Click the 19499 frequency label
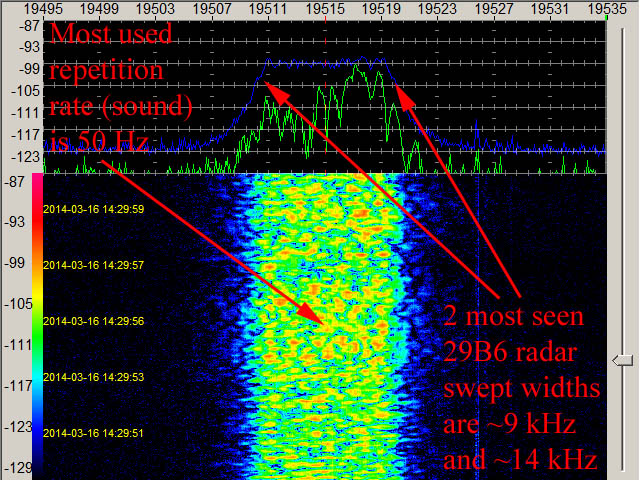This screenshot has width=640, height=480. (x=99, y=9)
